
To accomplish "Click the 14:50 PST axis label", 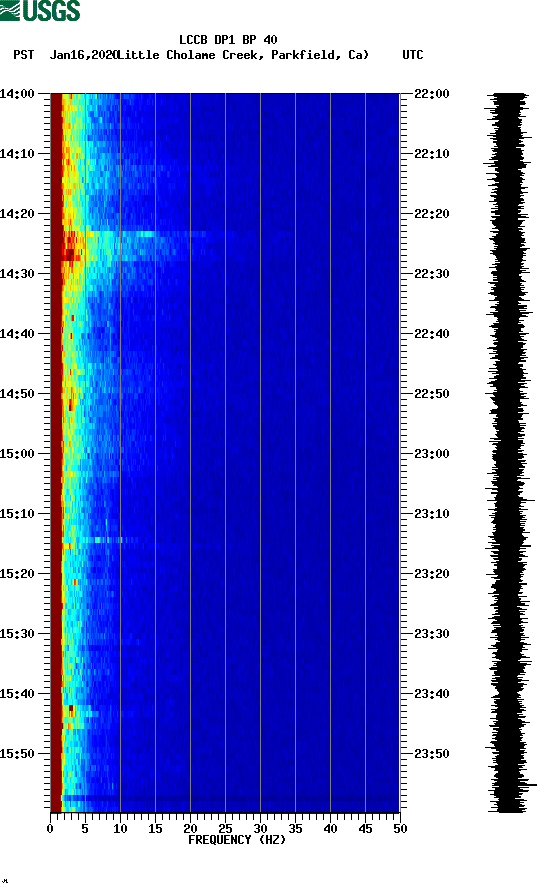I will click(17, 394).
